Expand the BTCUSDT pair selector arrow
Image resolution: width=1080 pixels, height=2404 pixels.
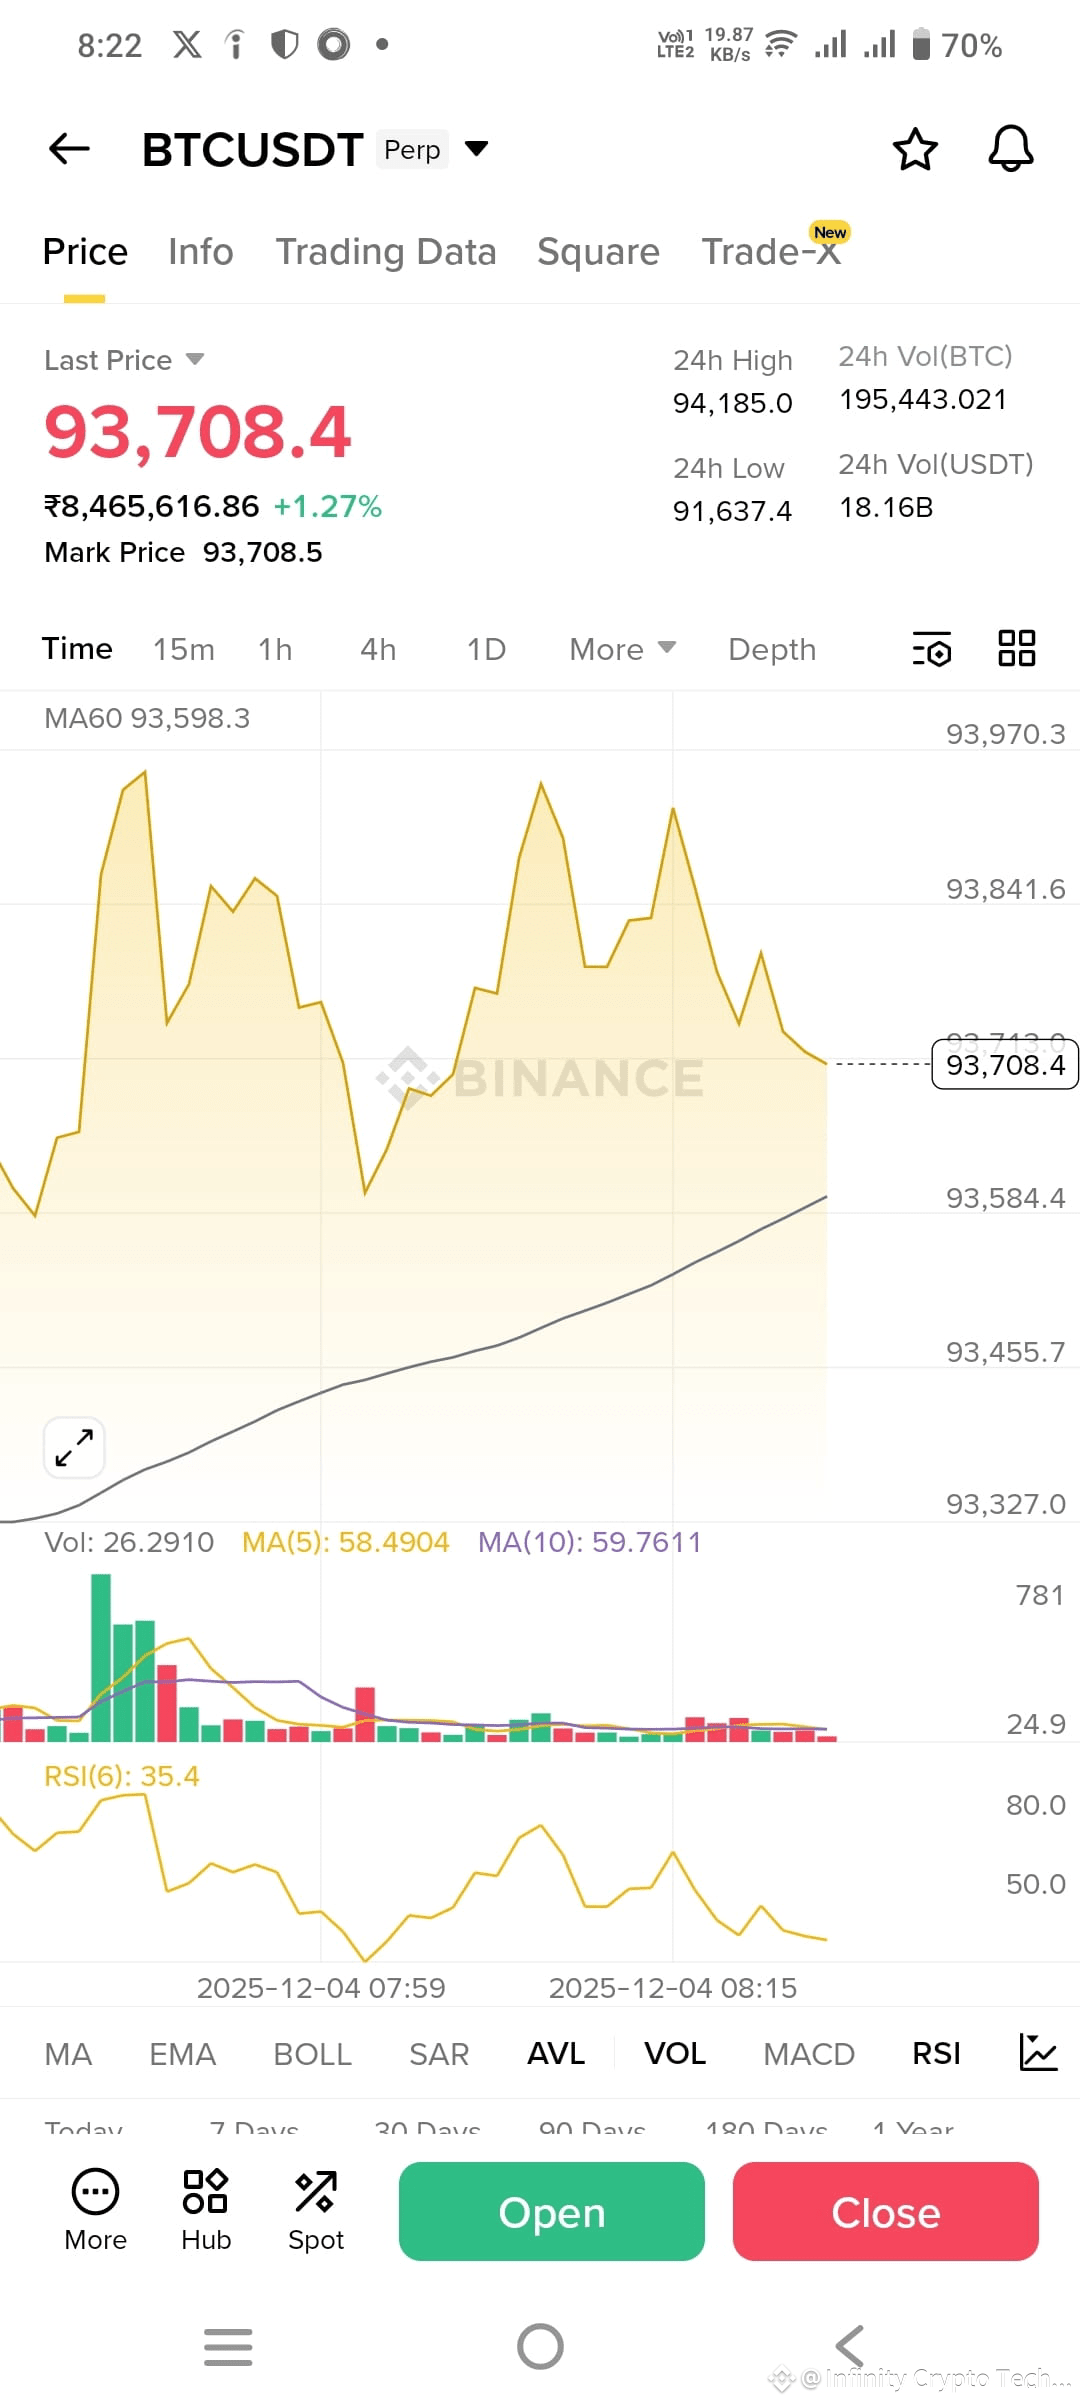[x=477, y=149]
